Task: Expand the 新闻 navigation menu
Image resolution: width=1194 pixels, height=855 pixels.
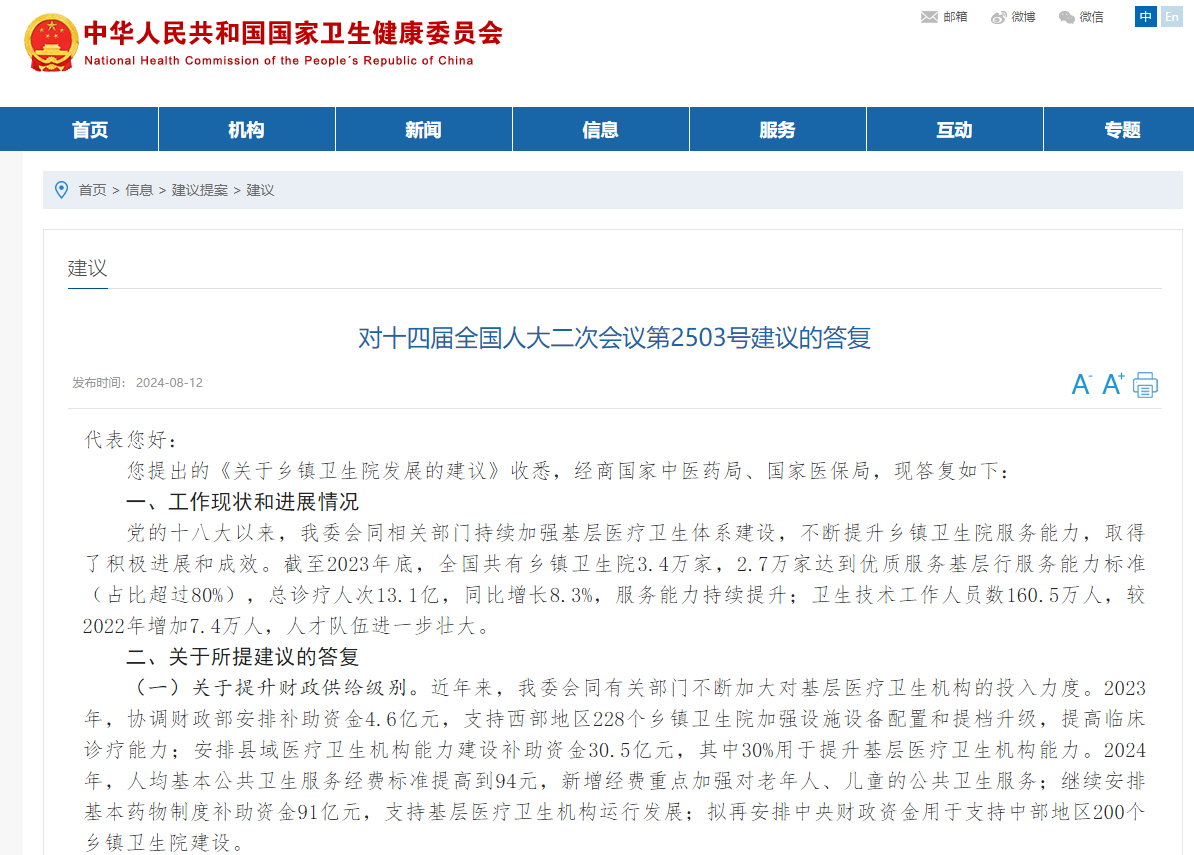Action: tap(423, 130)
